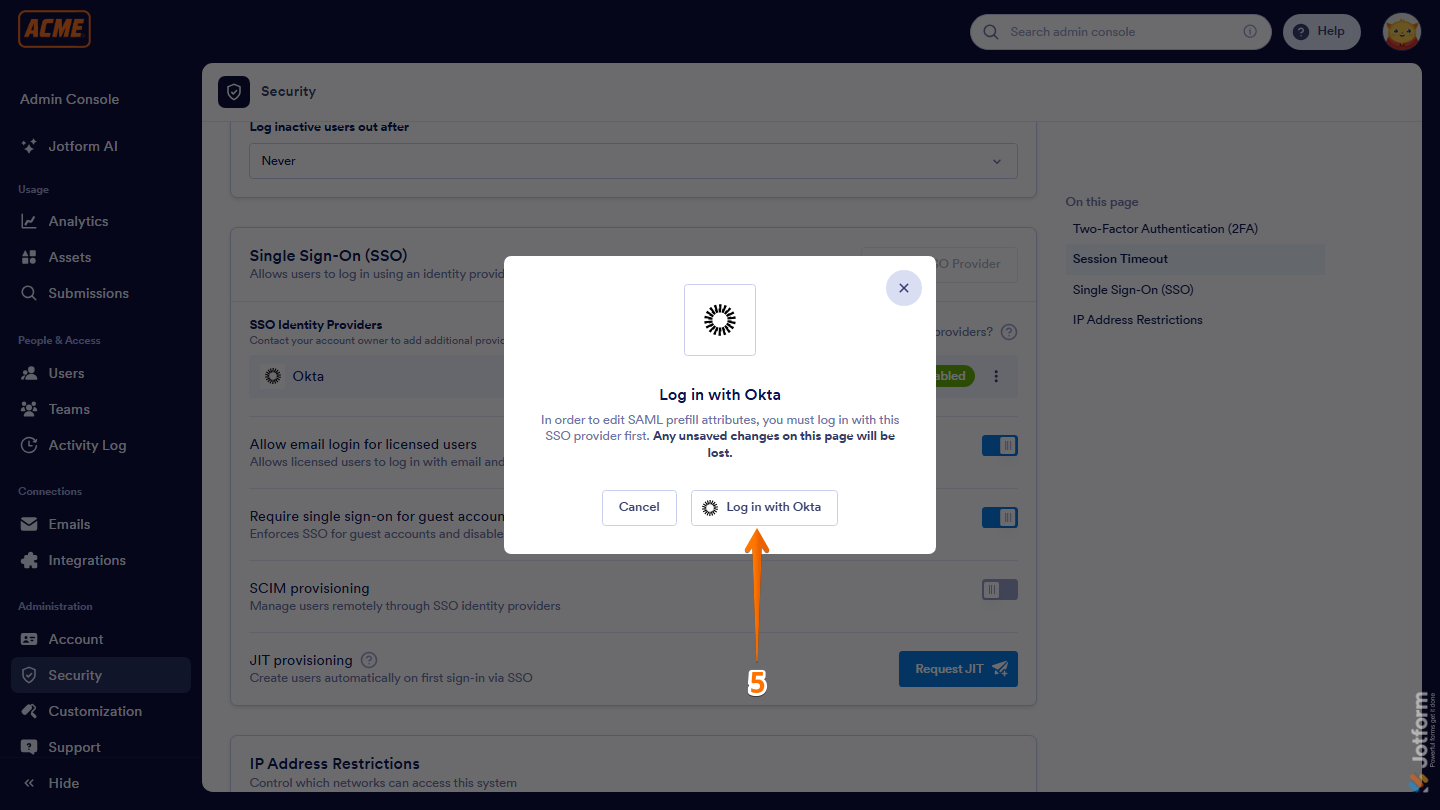Image resolution: width=1440 pixels, height=810 pixels.
Task: Click Okta logo in dialog
Action: point(720,320)
